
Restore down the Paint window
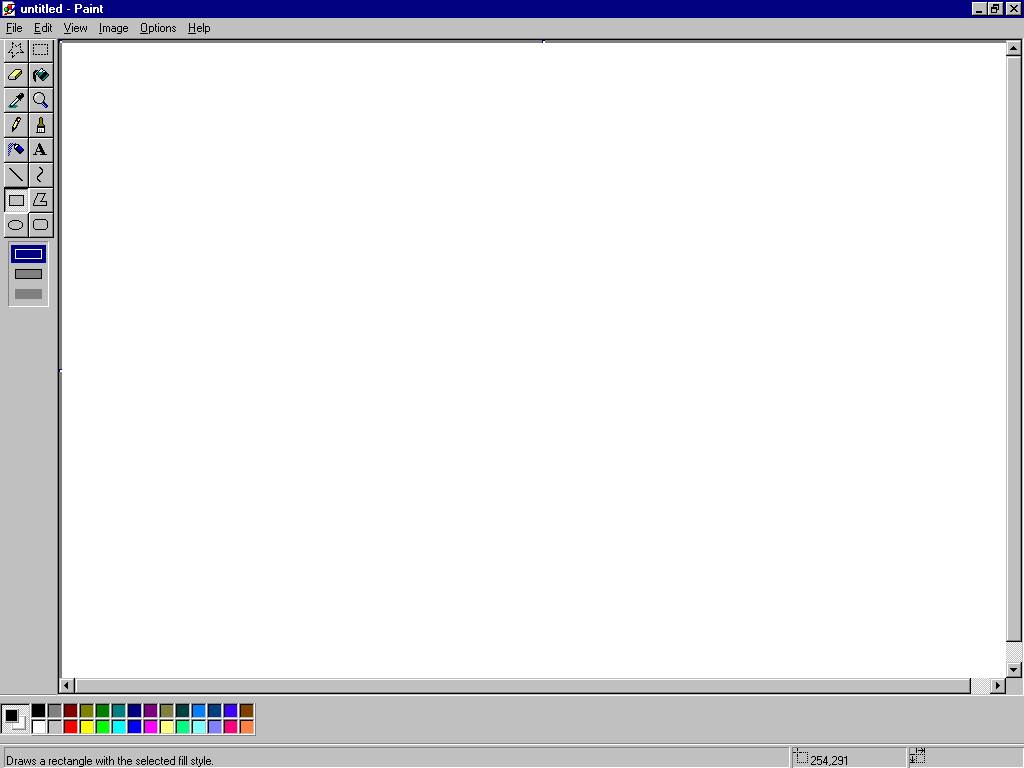coord(995,8)
